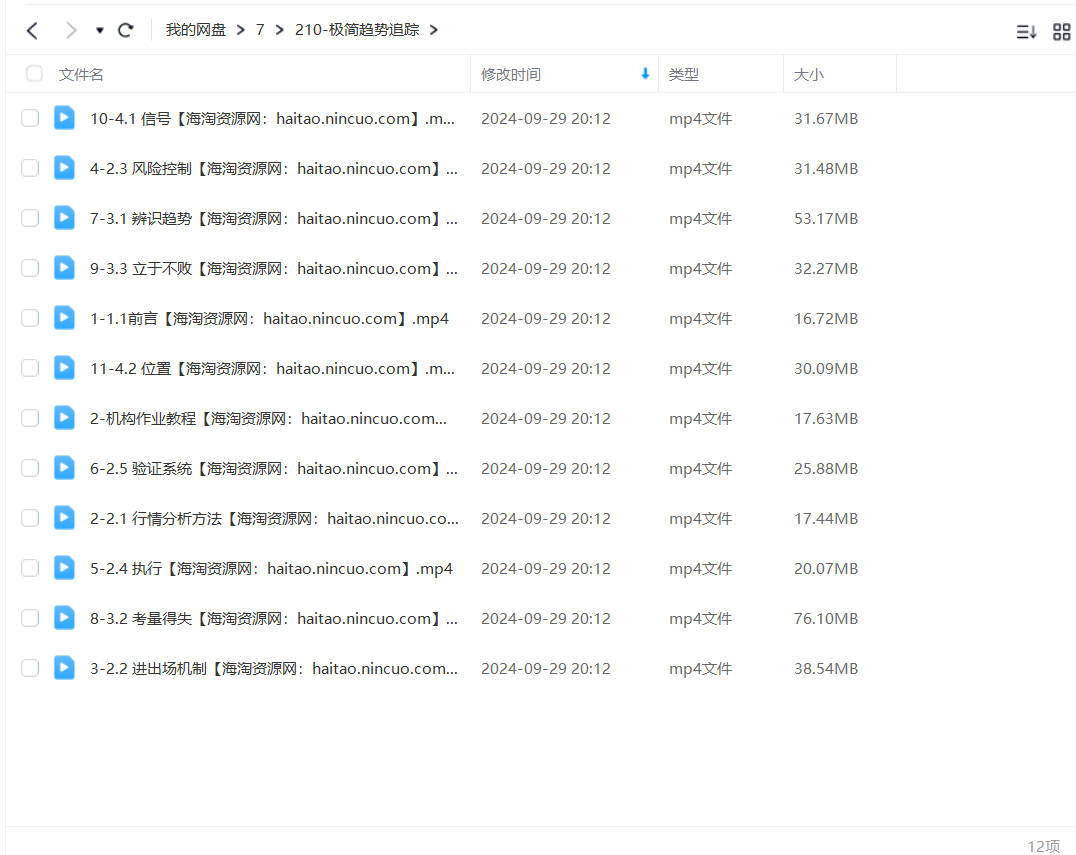
Task: Open file 8-3.2 考量得失 by its name
Action: point(274,618)
